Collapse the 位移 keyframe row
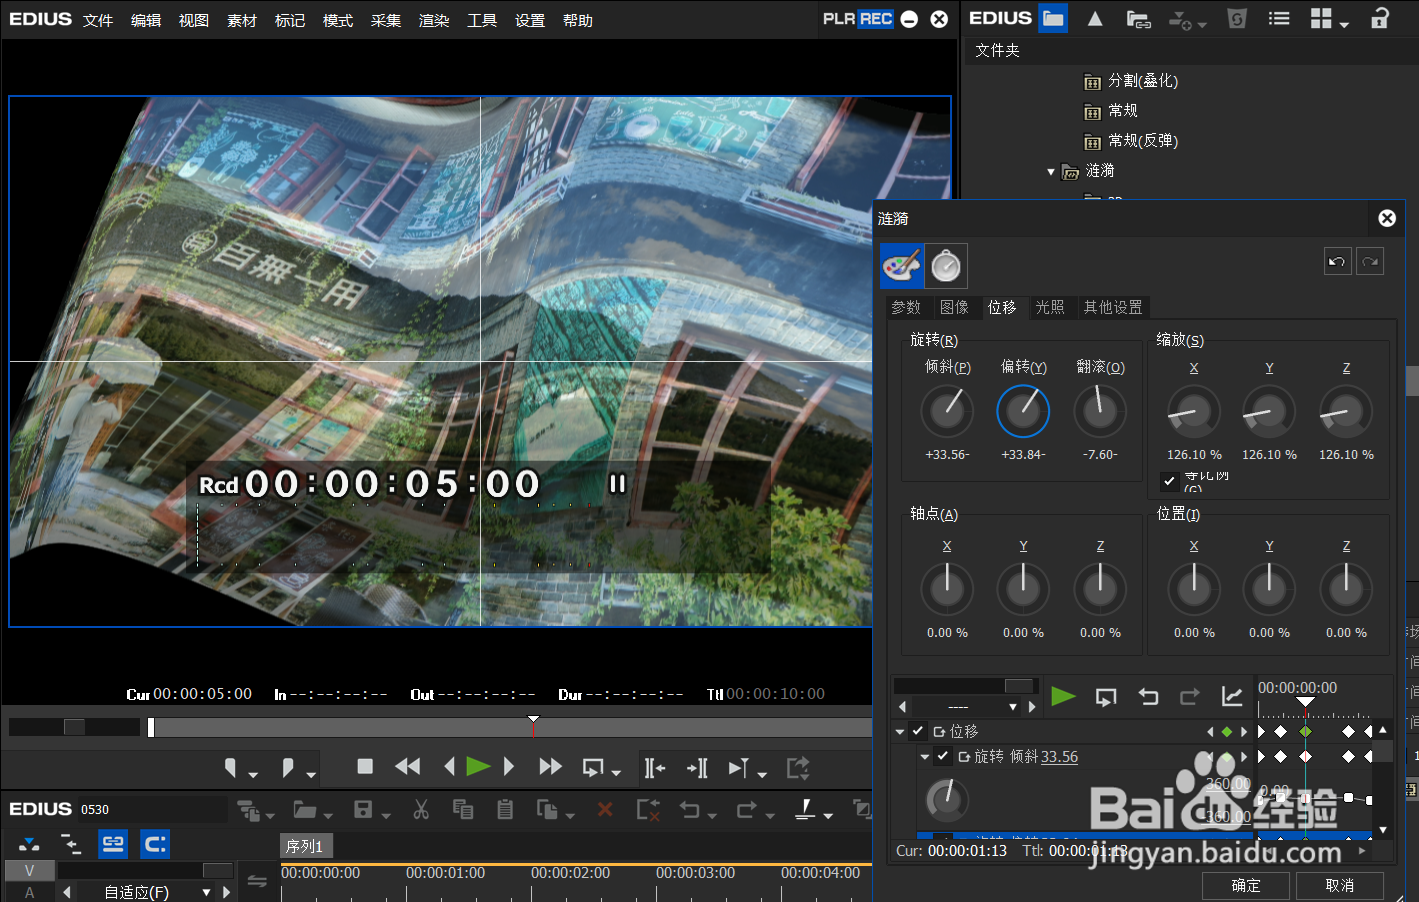 tap(900, 732)
